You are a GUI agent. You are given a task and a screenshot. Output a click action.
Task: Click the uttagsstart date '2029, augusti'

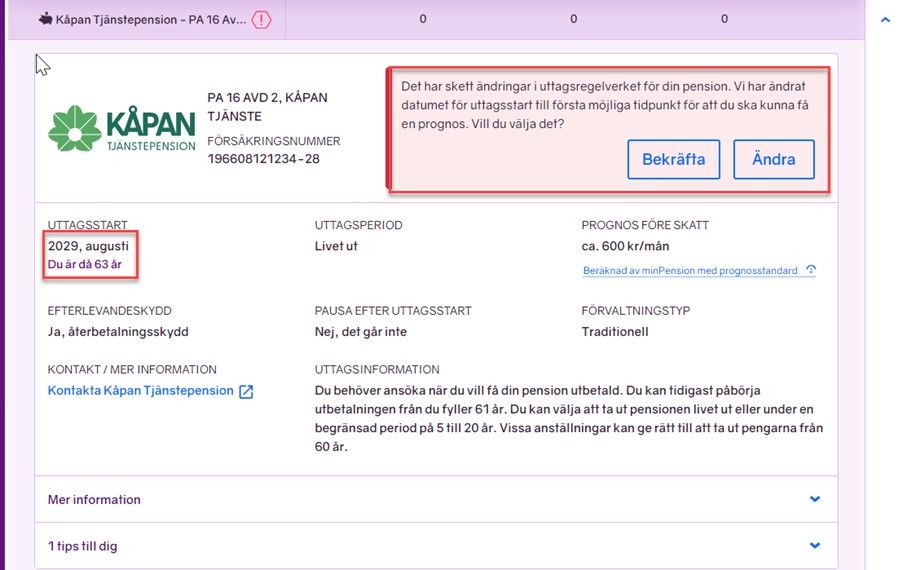(88, 246)
